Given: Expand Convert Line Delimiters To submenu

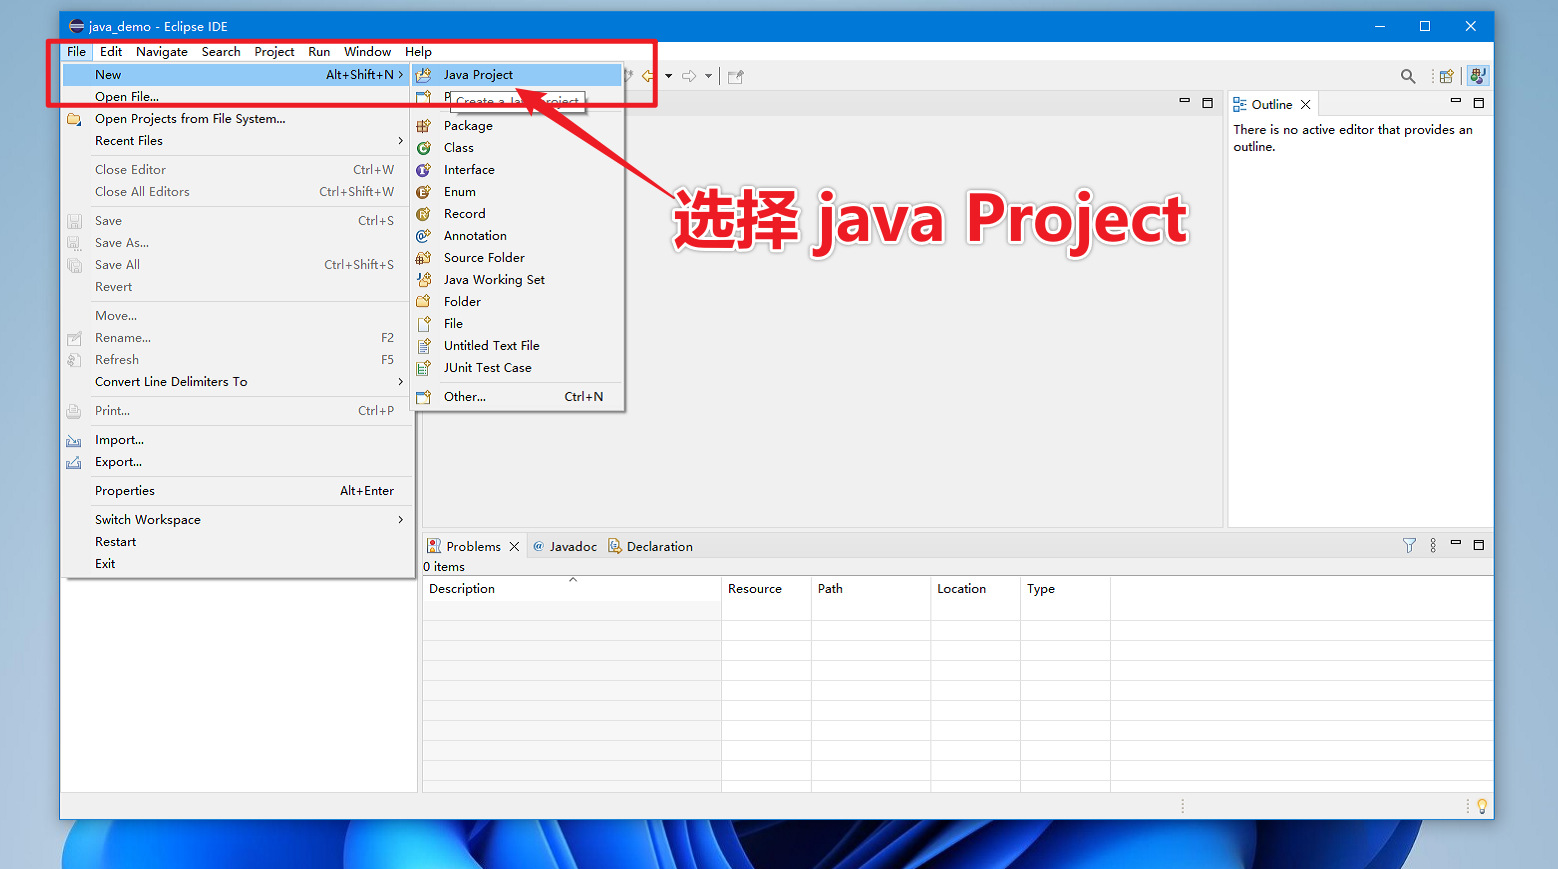Looking at the screenshot, I should tap(401, 382).
